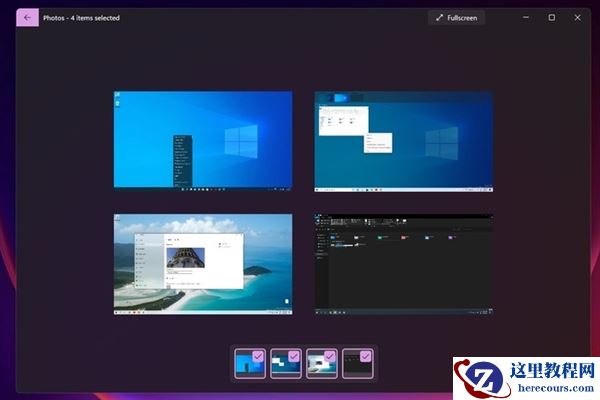Open the dark mode File Explorer photo
The width and height of the screenshot is (600, 400).
404,264
